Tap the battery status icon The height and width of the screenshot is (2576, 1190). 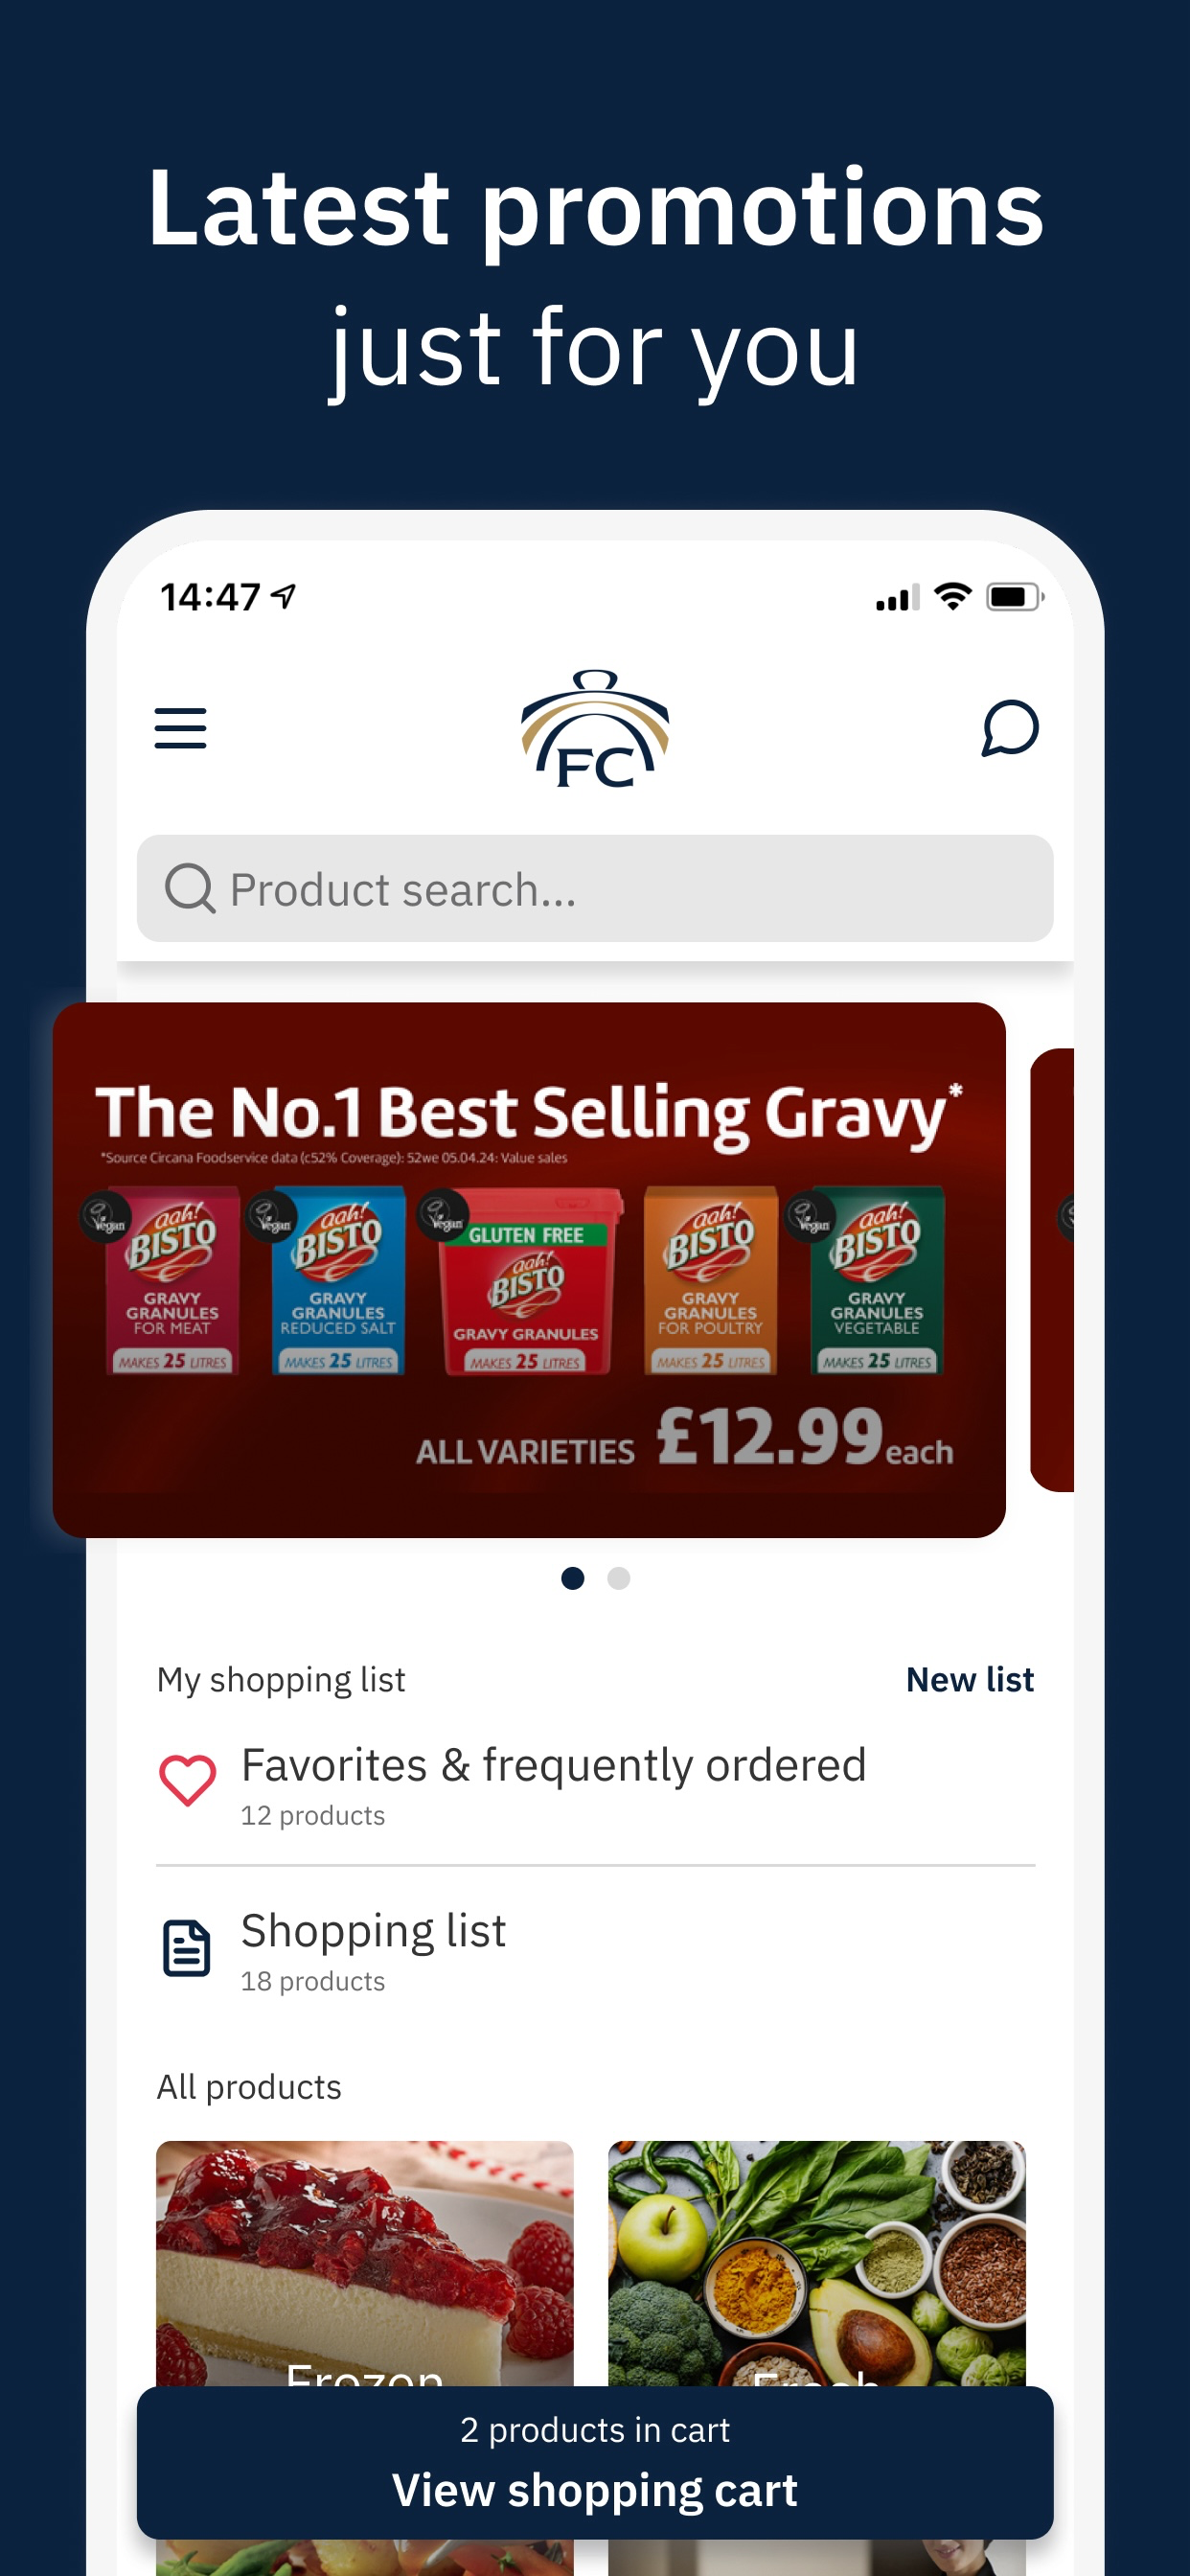coord(1014,597)
